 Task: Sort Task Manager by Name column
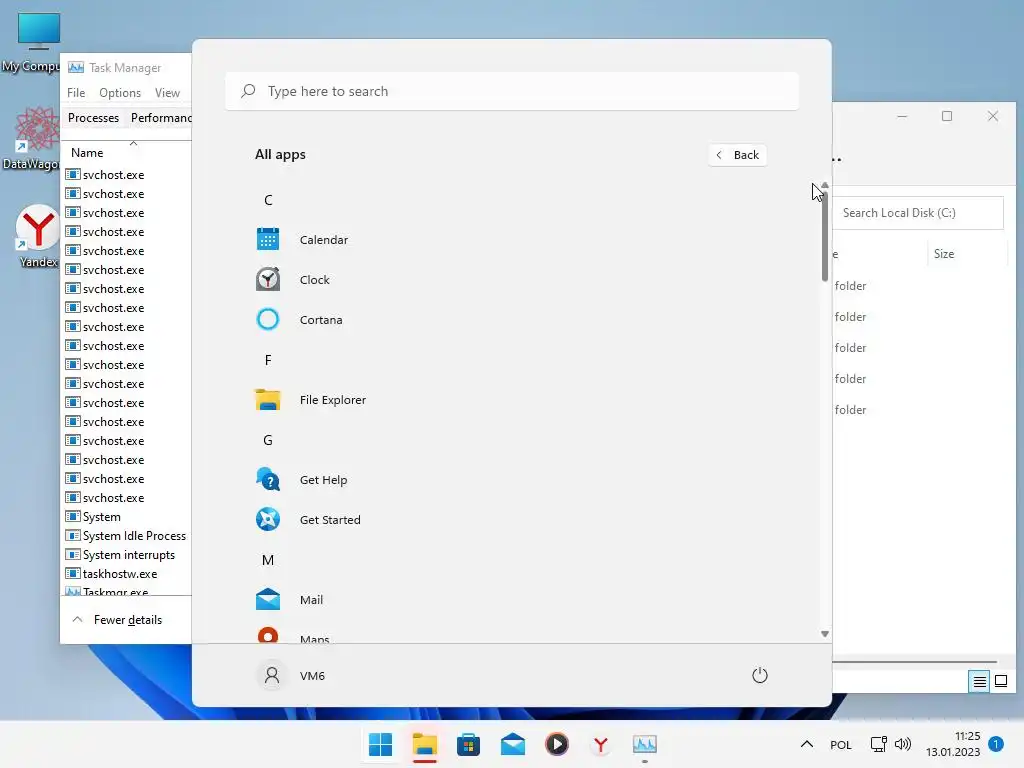pyautogui.click(x=128, y=153)
